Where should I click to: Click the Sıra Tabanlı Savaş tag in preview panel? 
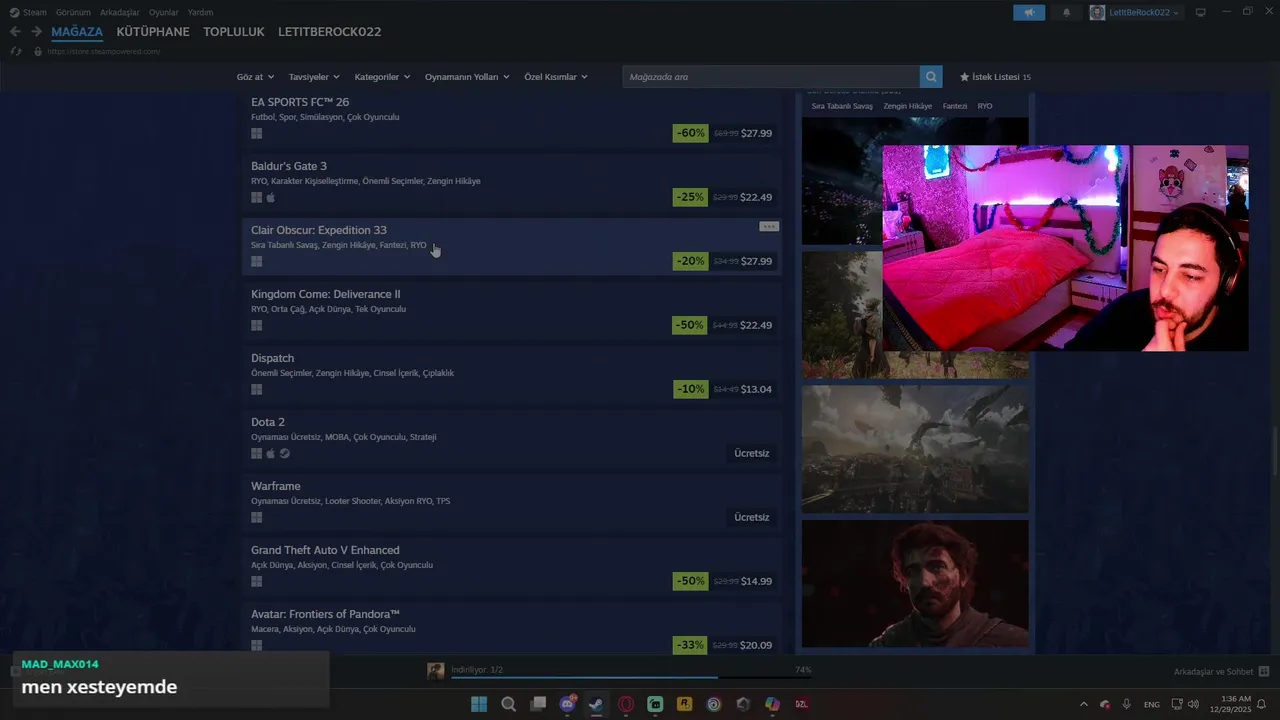coord(842,106)
